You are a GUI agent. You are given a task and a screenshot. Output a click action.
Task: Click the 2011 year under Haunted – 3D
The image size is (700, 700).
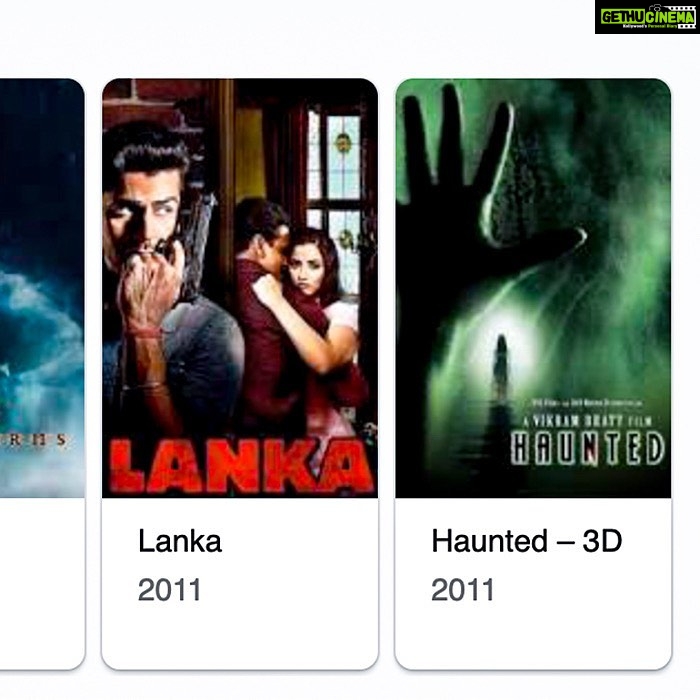(462, 589)
